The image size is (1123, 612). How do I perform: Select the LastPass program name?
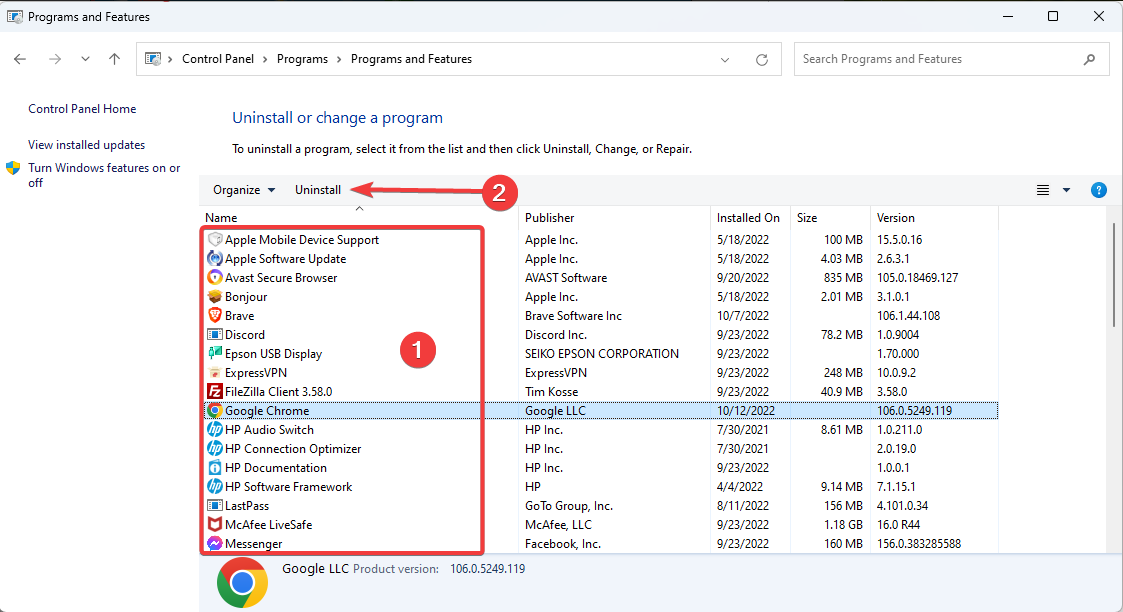click(x=247, y=505)
